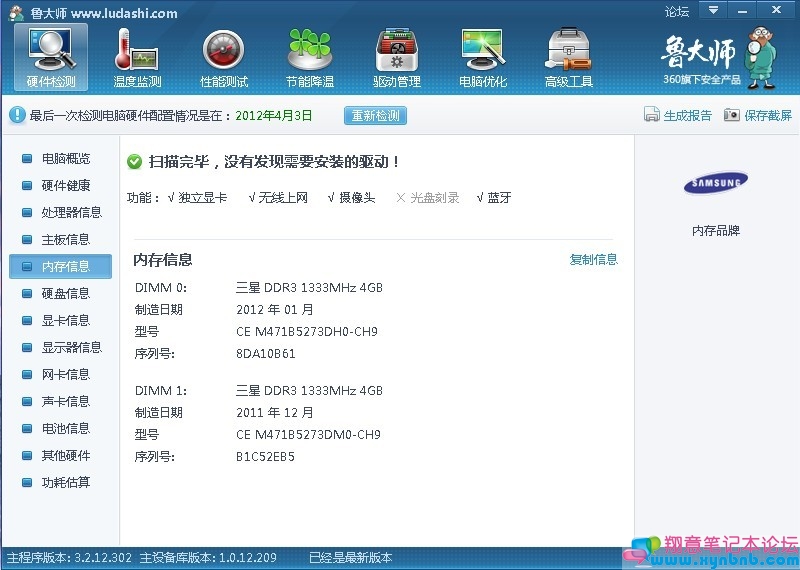Click DIMM 1 model CE M471B5273DM0-CH9

tap(308, 435)
